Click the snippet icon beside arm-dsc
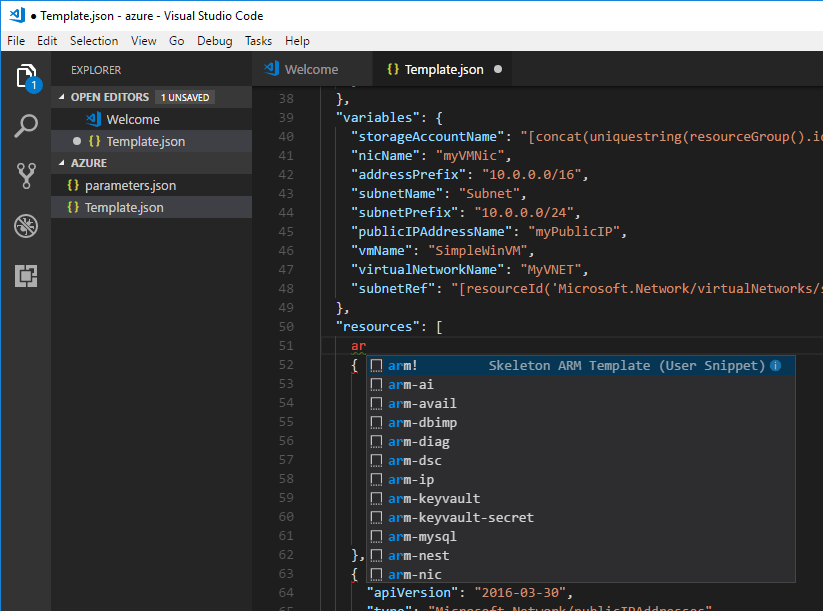This screenshot has height=611, width=823. coord(376,460)
